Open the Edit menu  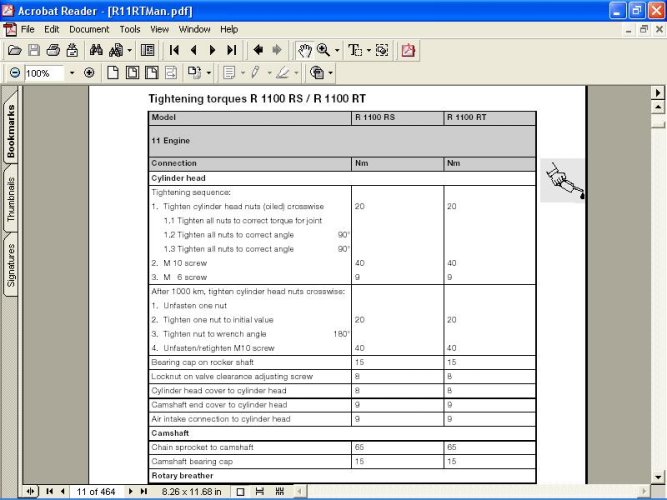click(51, 29)
